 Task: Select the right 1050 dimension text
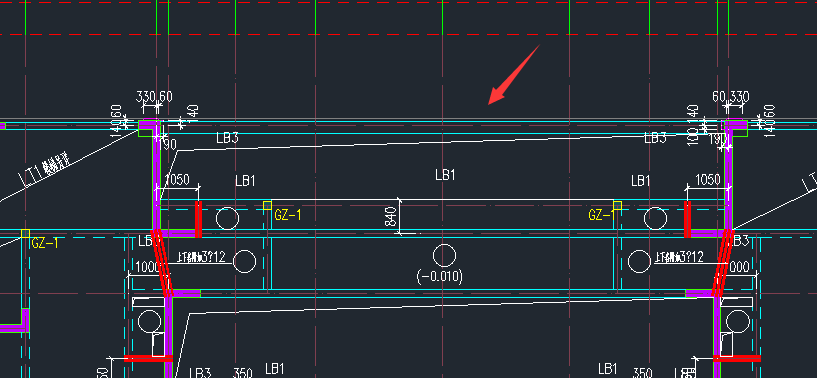tap(708, 180)
